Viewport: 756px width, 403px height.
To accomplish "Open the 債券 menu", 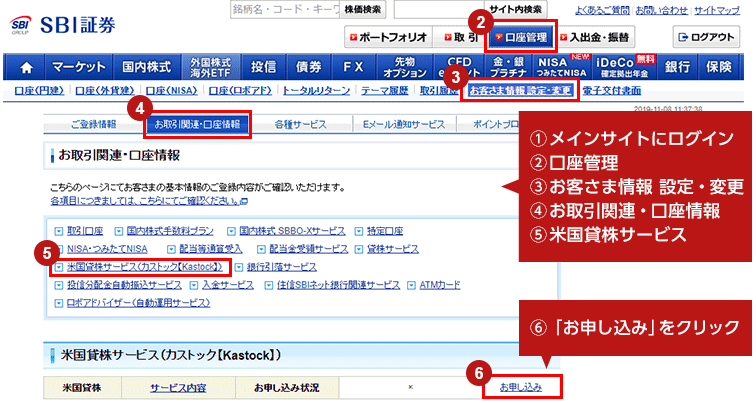I will point(309,67).
